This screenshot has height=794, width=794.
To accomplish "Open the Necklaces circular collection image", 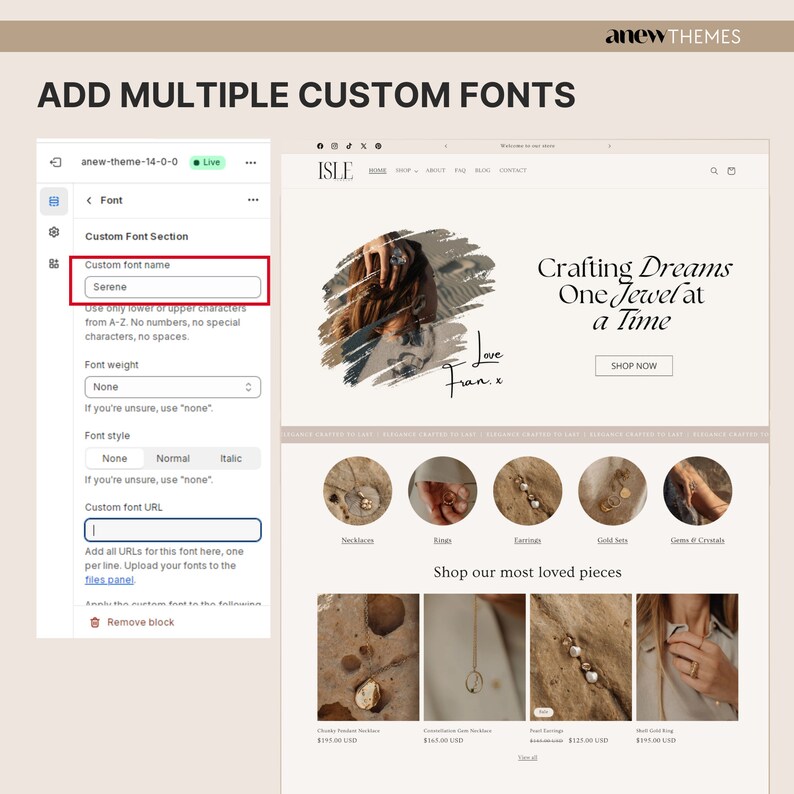I will pos(358,491).
